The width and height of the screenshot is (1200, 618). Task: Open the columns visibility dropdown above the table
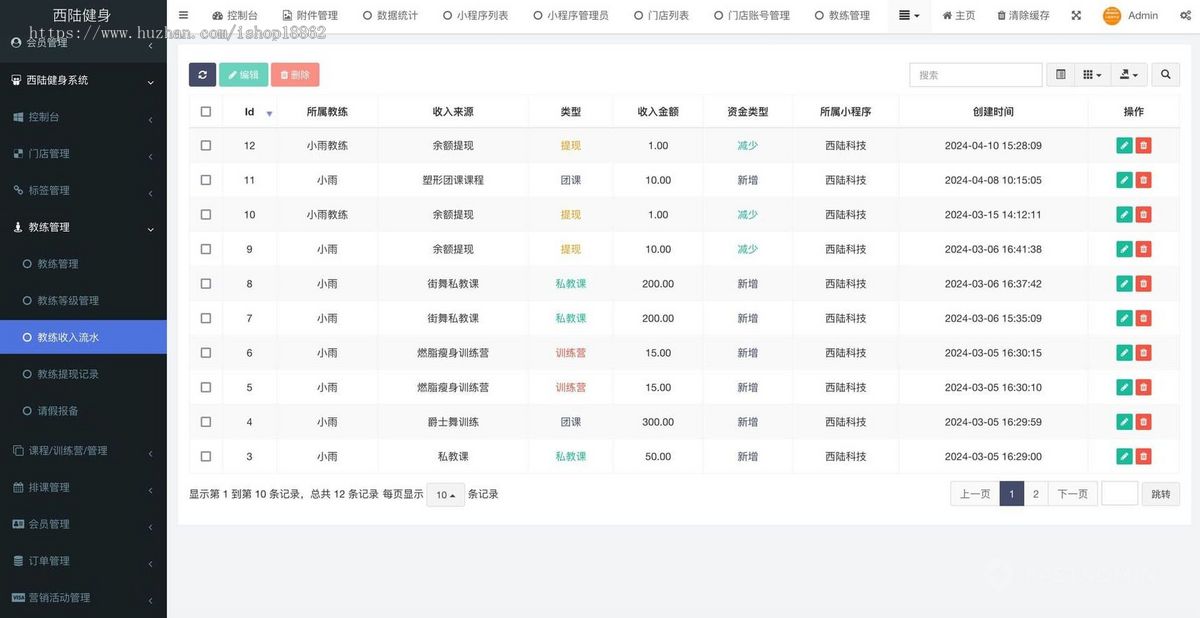click(1092, 74)
